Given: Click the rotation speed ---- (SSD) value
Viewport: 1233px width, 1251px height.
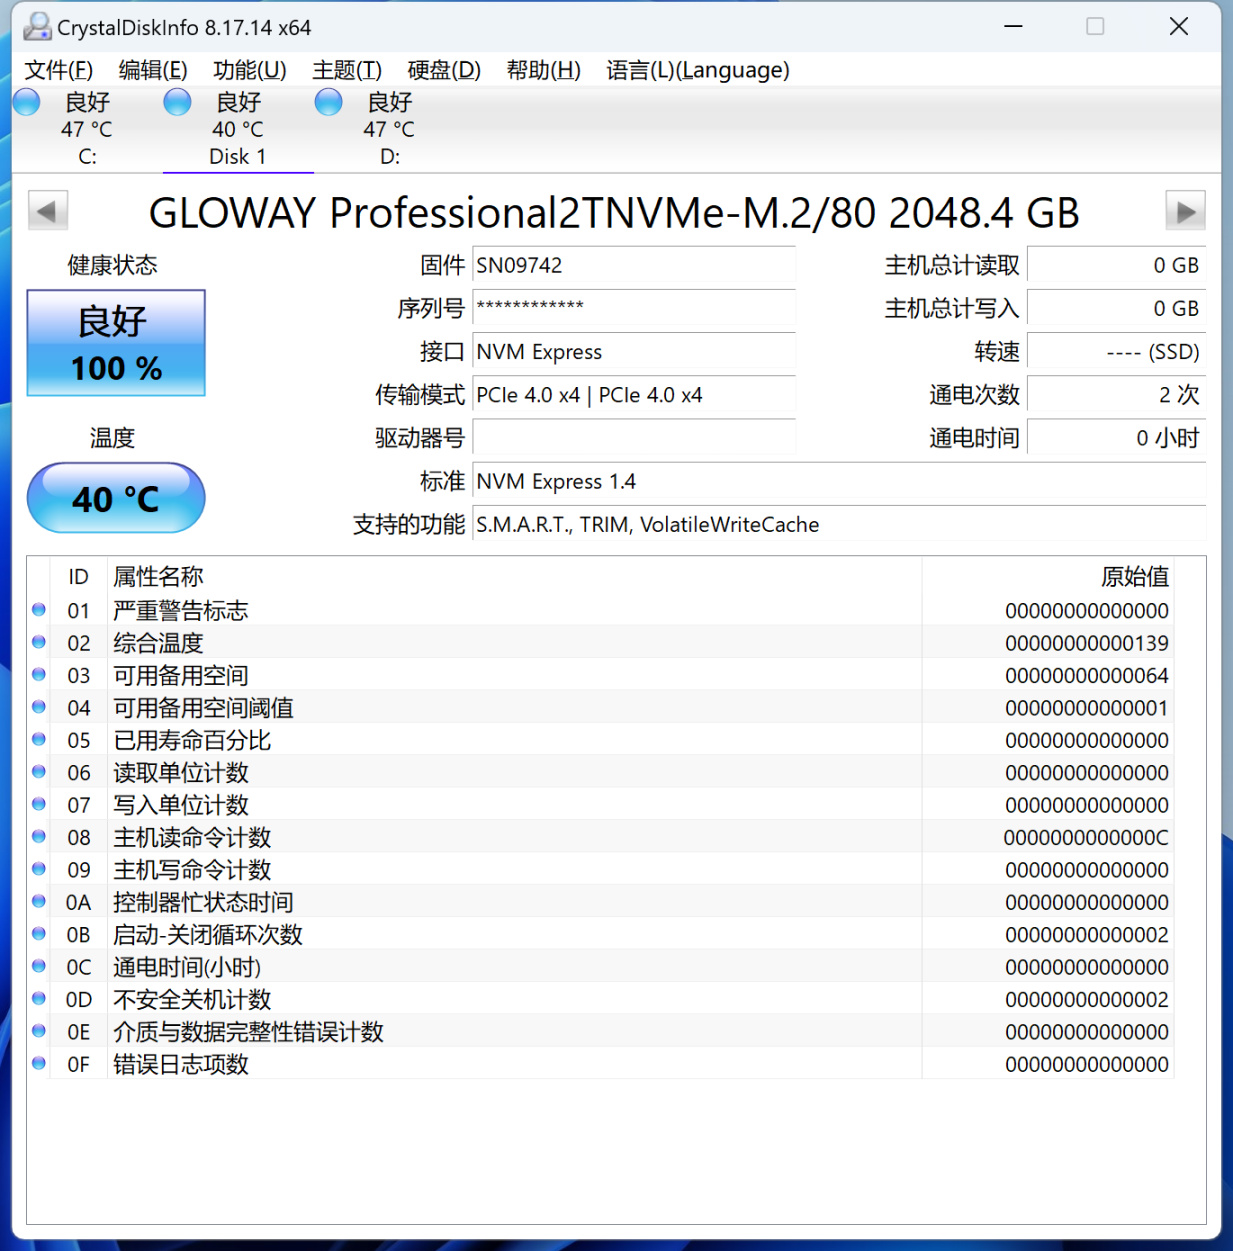Looking at the screenshot, I should [1116, 352].
